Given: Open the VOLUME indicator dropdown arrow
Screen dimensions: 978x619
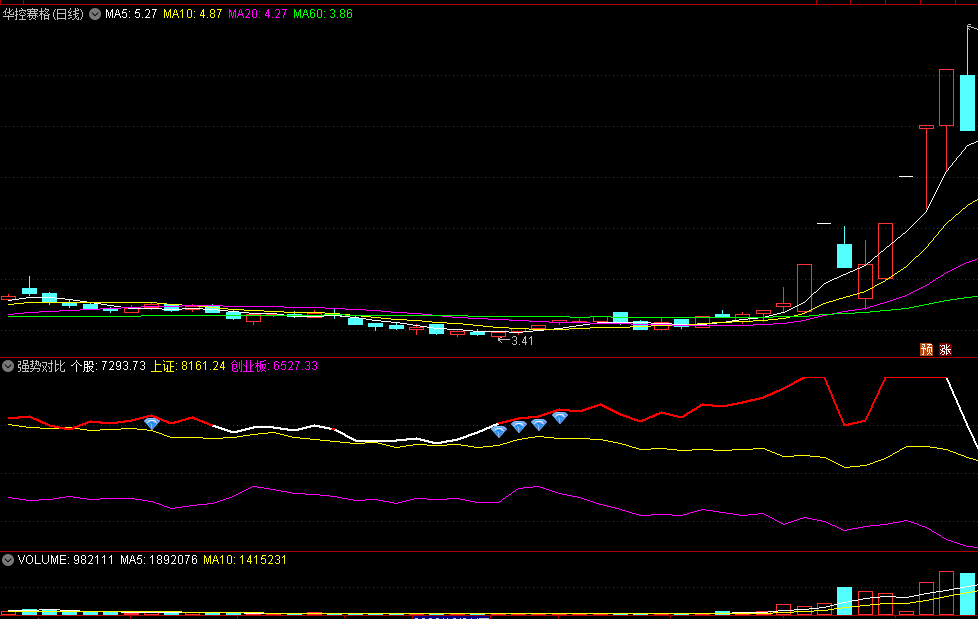Looking at the screenshot, I should (8, 560).
